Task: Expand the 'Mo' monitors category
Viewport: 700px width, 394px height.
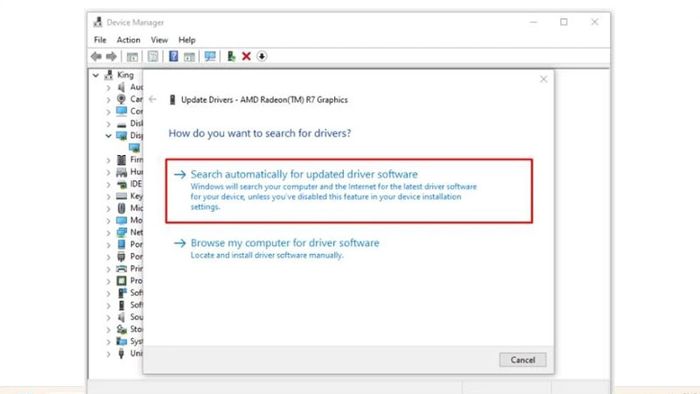Action: tap(108, 220)
